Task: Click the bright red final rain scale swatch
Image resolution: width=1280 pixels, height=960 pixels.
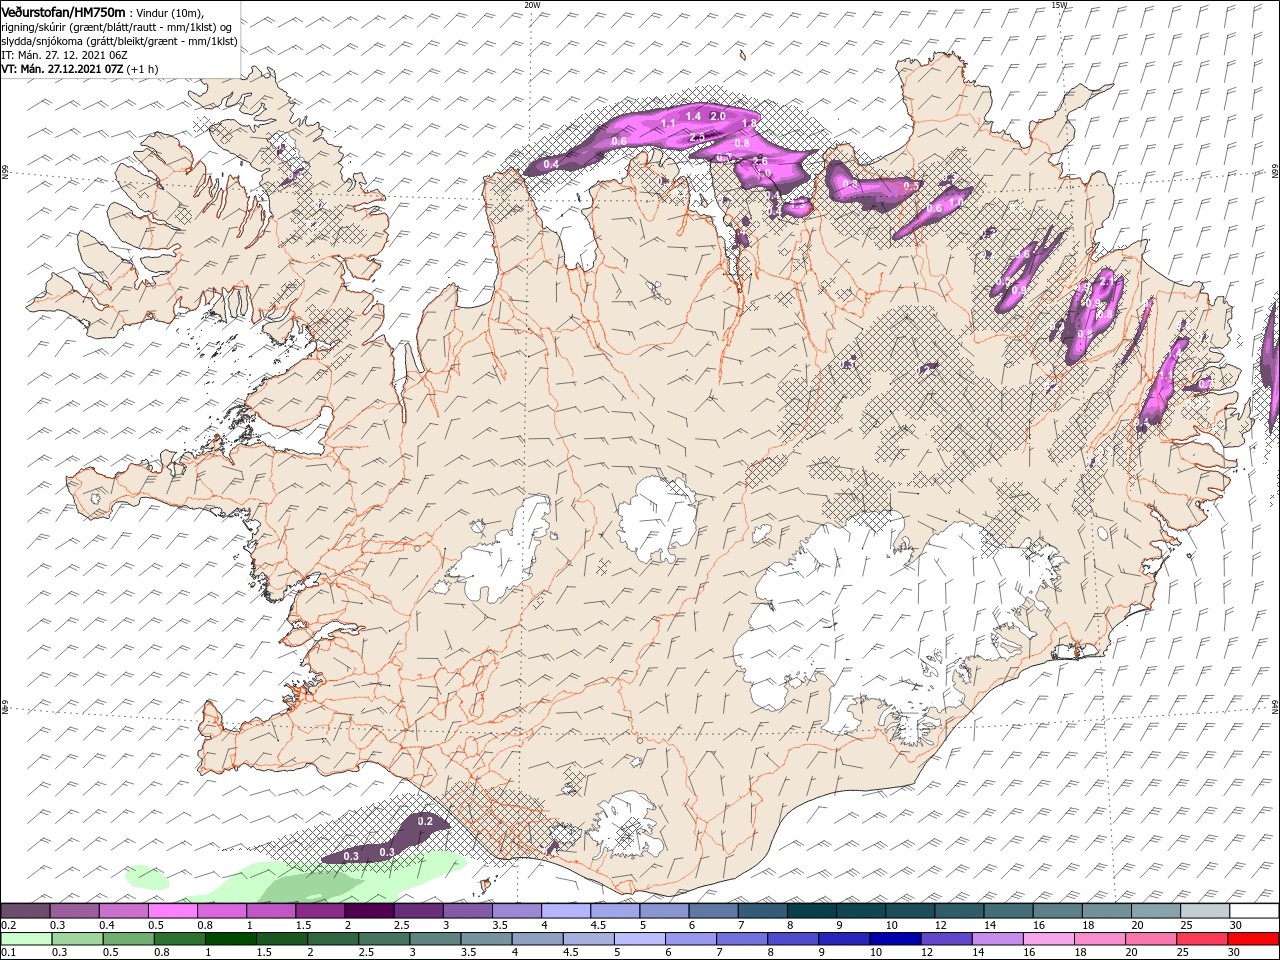Action: (x=1253, y=939)
